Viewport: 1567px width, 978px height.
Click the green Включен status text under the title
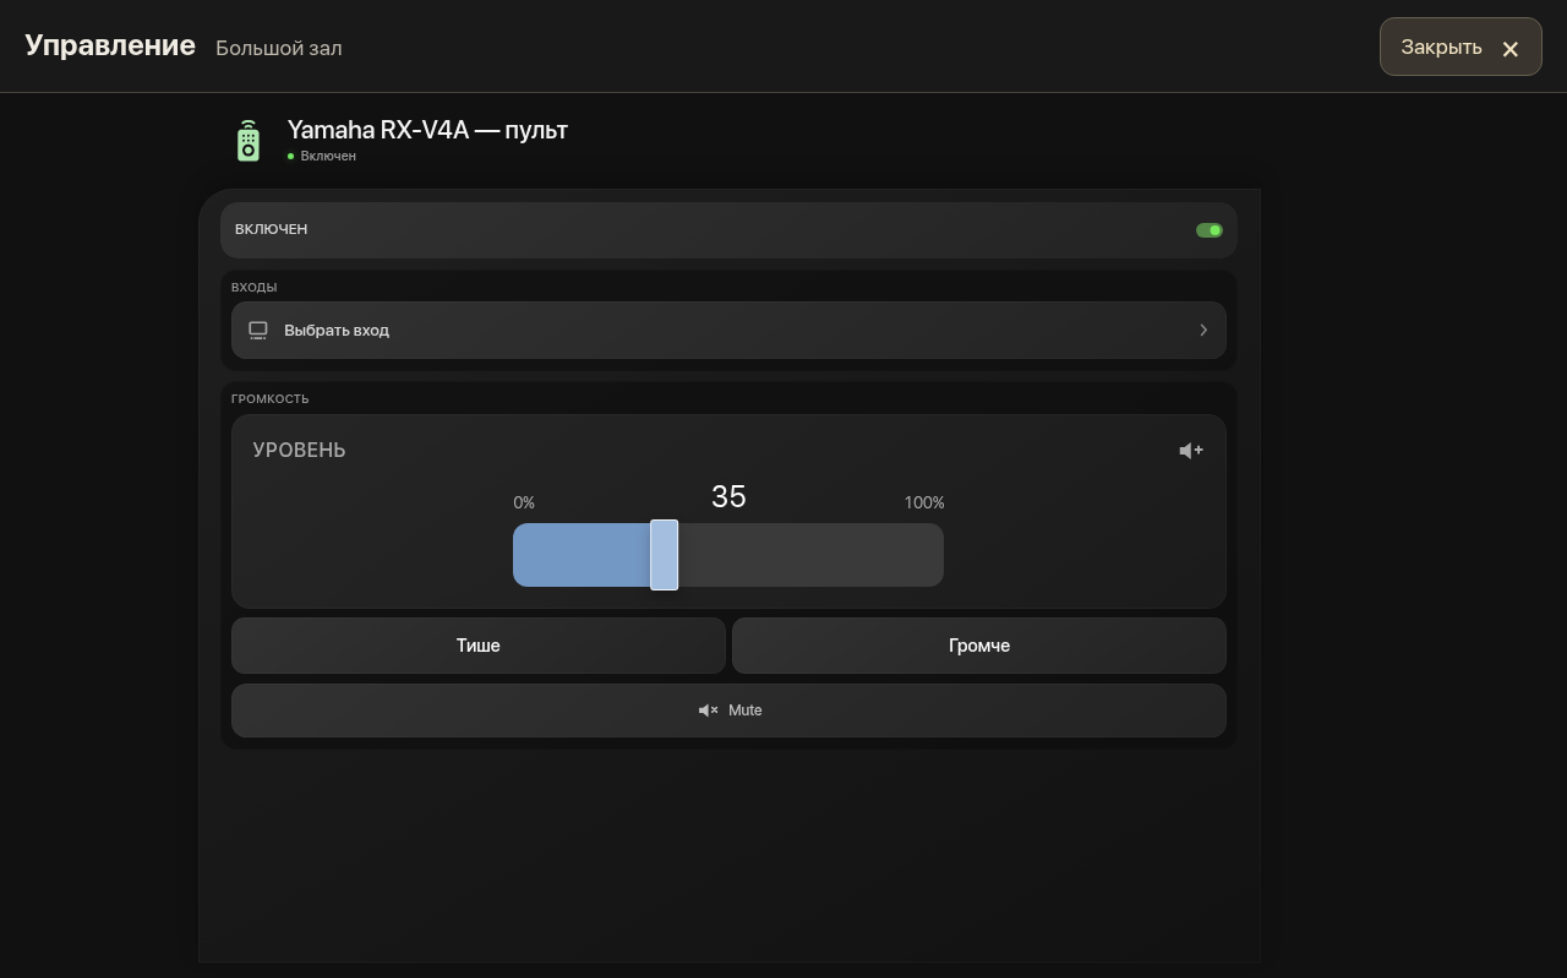(x=328, y=156)
